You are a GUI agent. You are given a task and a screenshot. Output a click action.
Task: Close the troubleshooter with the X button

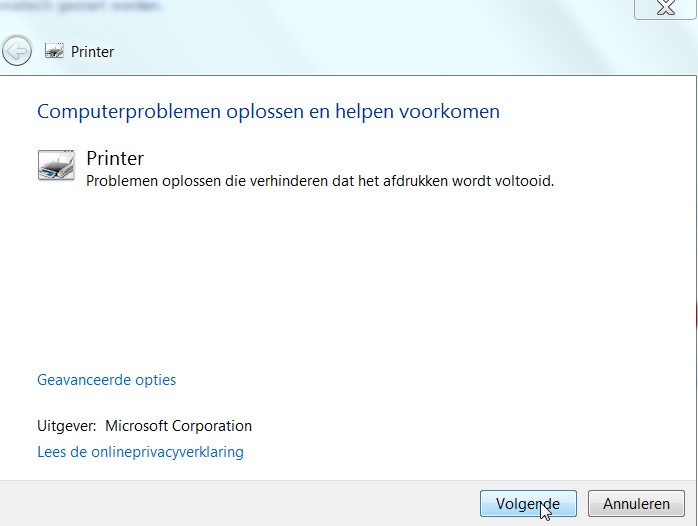[665, 8]
